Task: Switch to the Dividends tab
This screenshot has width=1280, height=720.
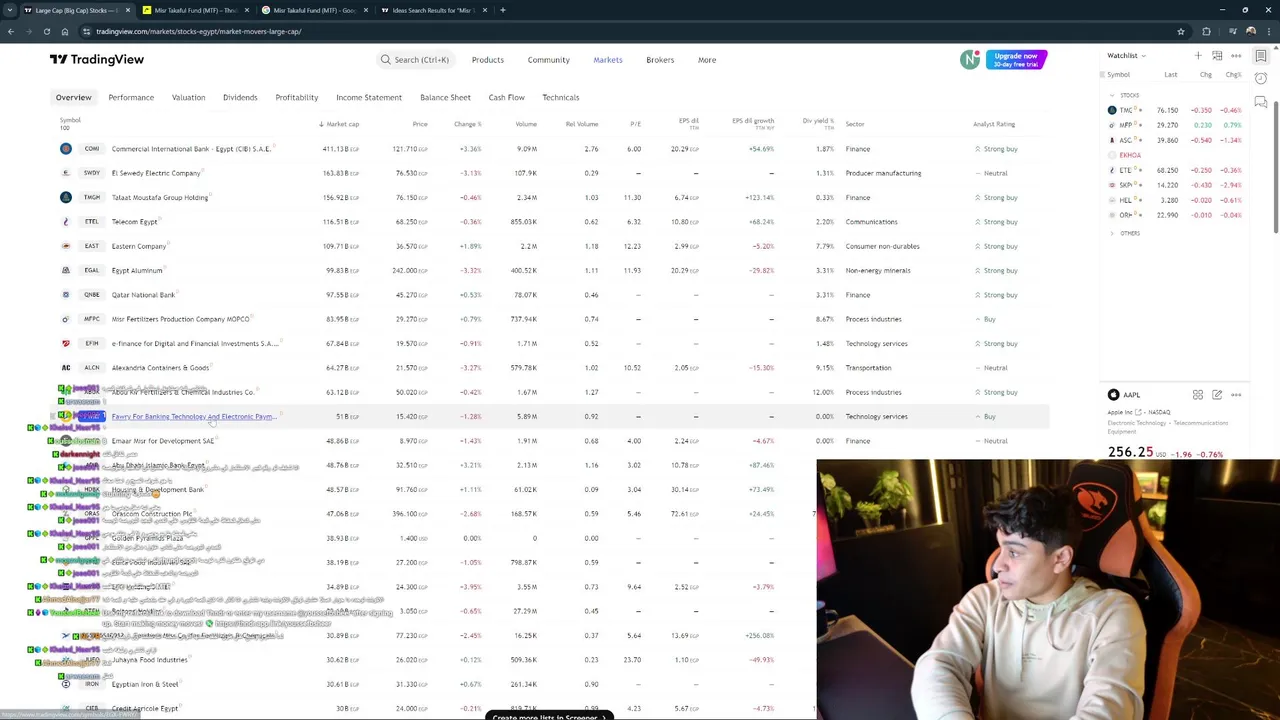Action: point(240,97)
